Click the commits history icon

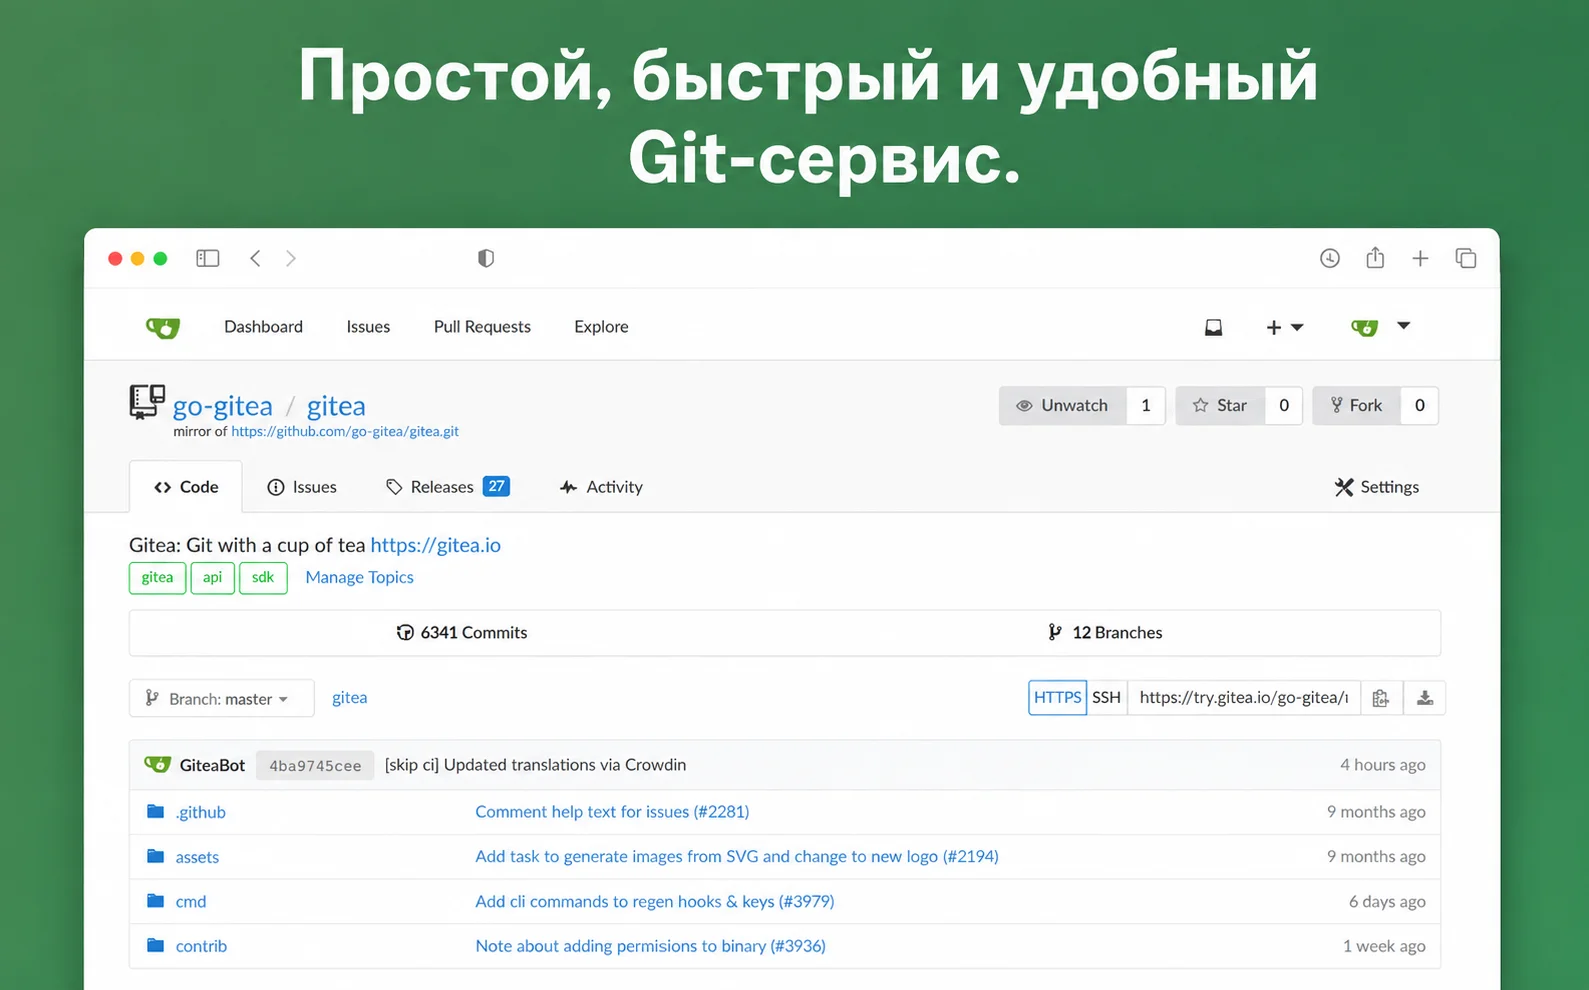click(405, 632)
